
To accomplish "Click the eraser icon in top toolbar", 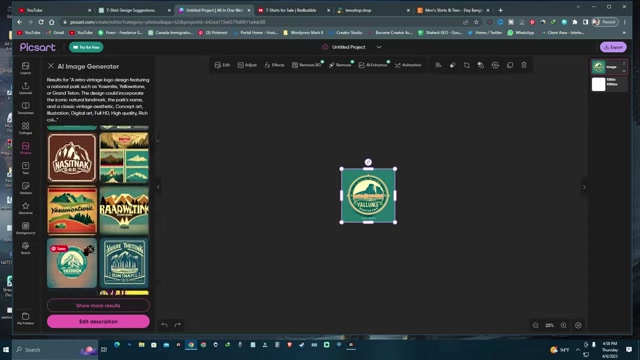I will click(453, 65).
